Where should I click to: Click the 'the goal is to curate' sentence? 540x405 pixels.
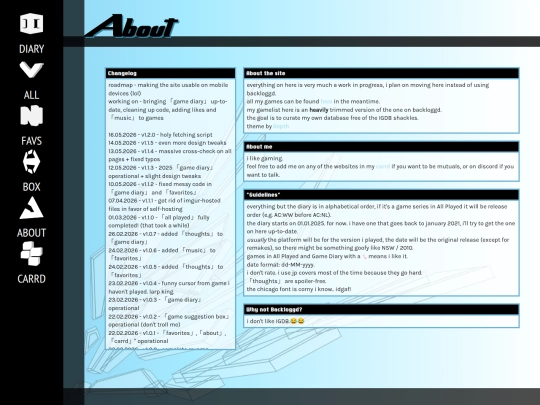click(x=332, y=118)
